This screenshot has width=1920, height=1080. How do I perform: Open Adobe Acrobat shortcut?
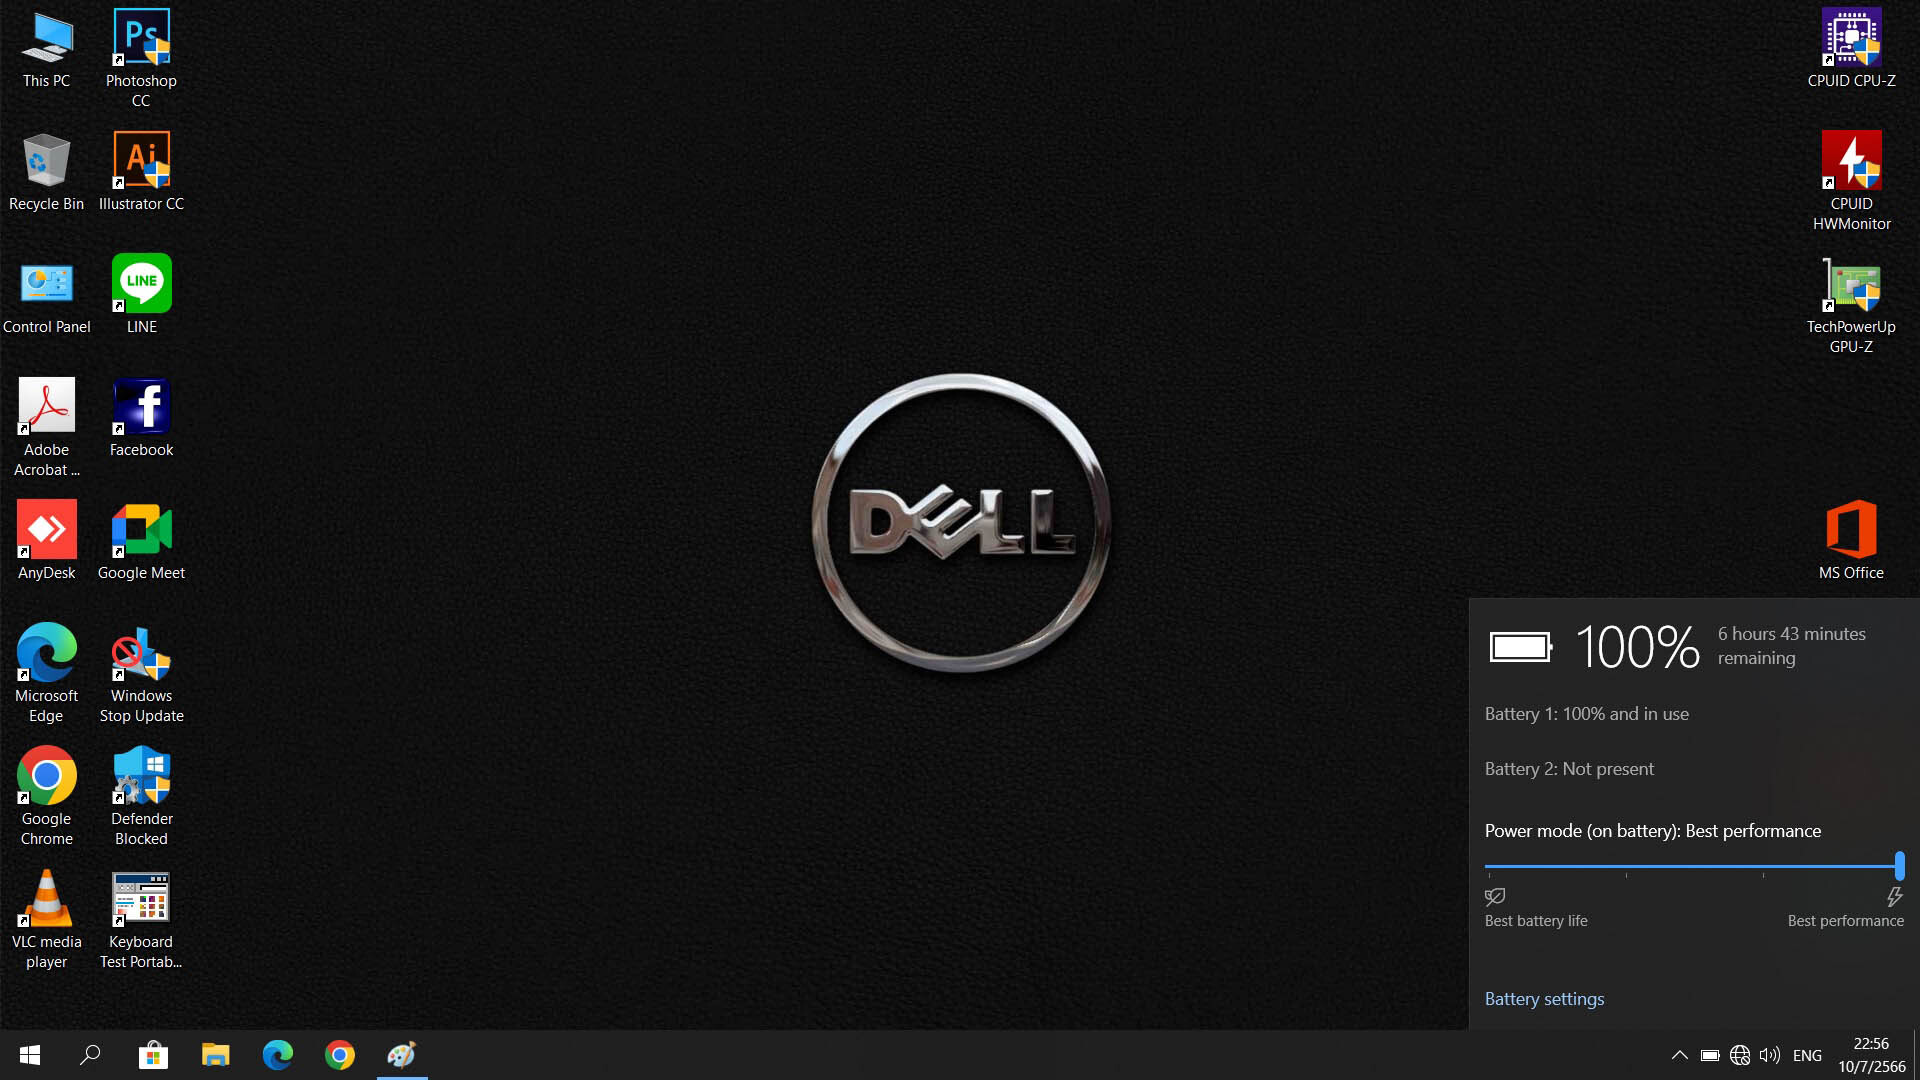(x=46, y=427)
